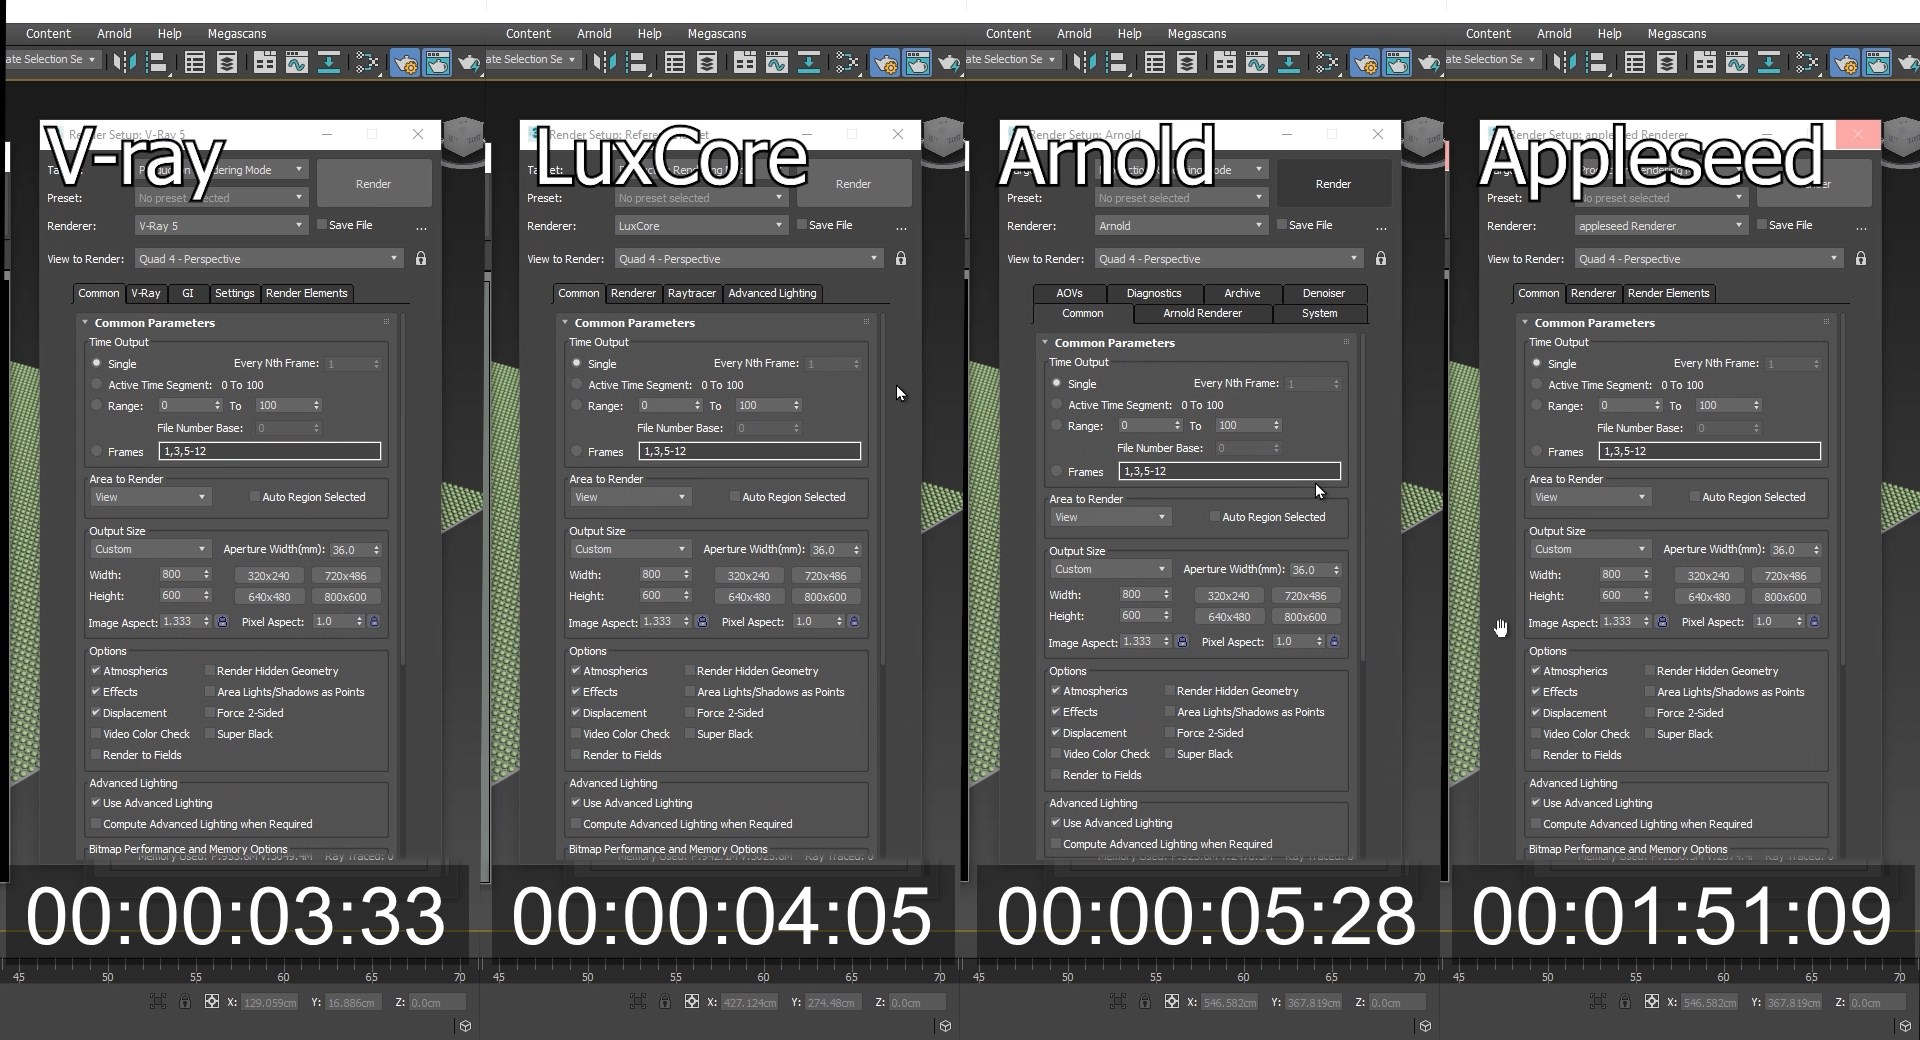Open Output Size Custom dropdown in Arnold dialog

pos(1109,569)
